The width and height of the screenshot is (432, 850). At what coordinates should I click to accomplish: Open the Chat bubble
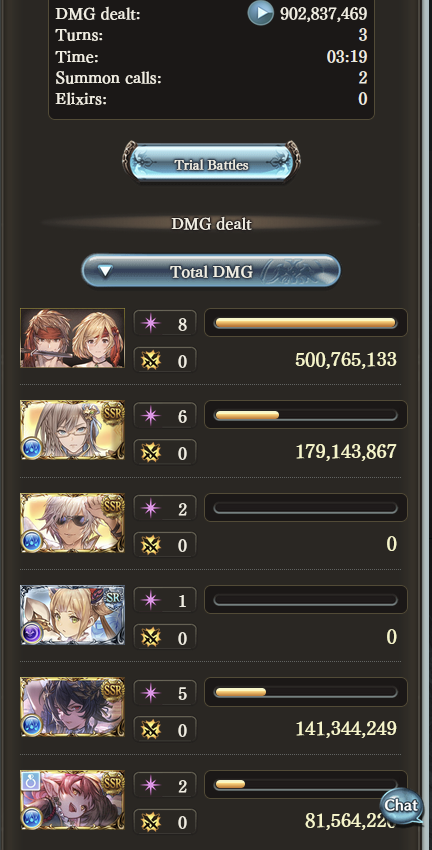(x=401, y=806)
